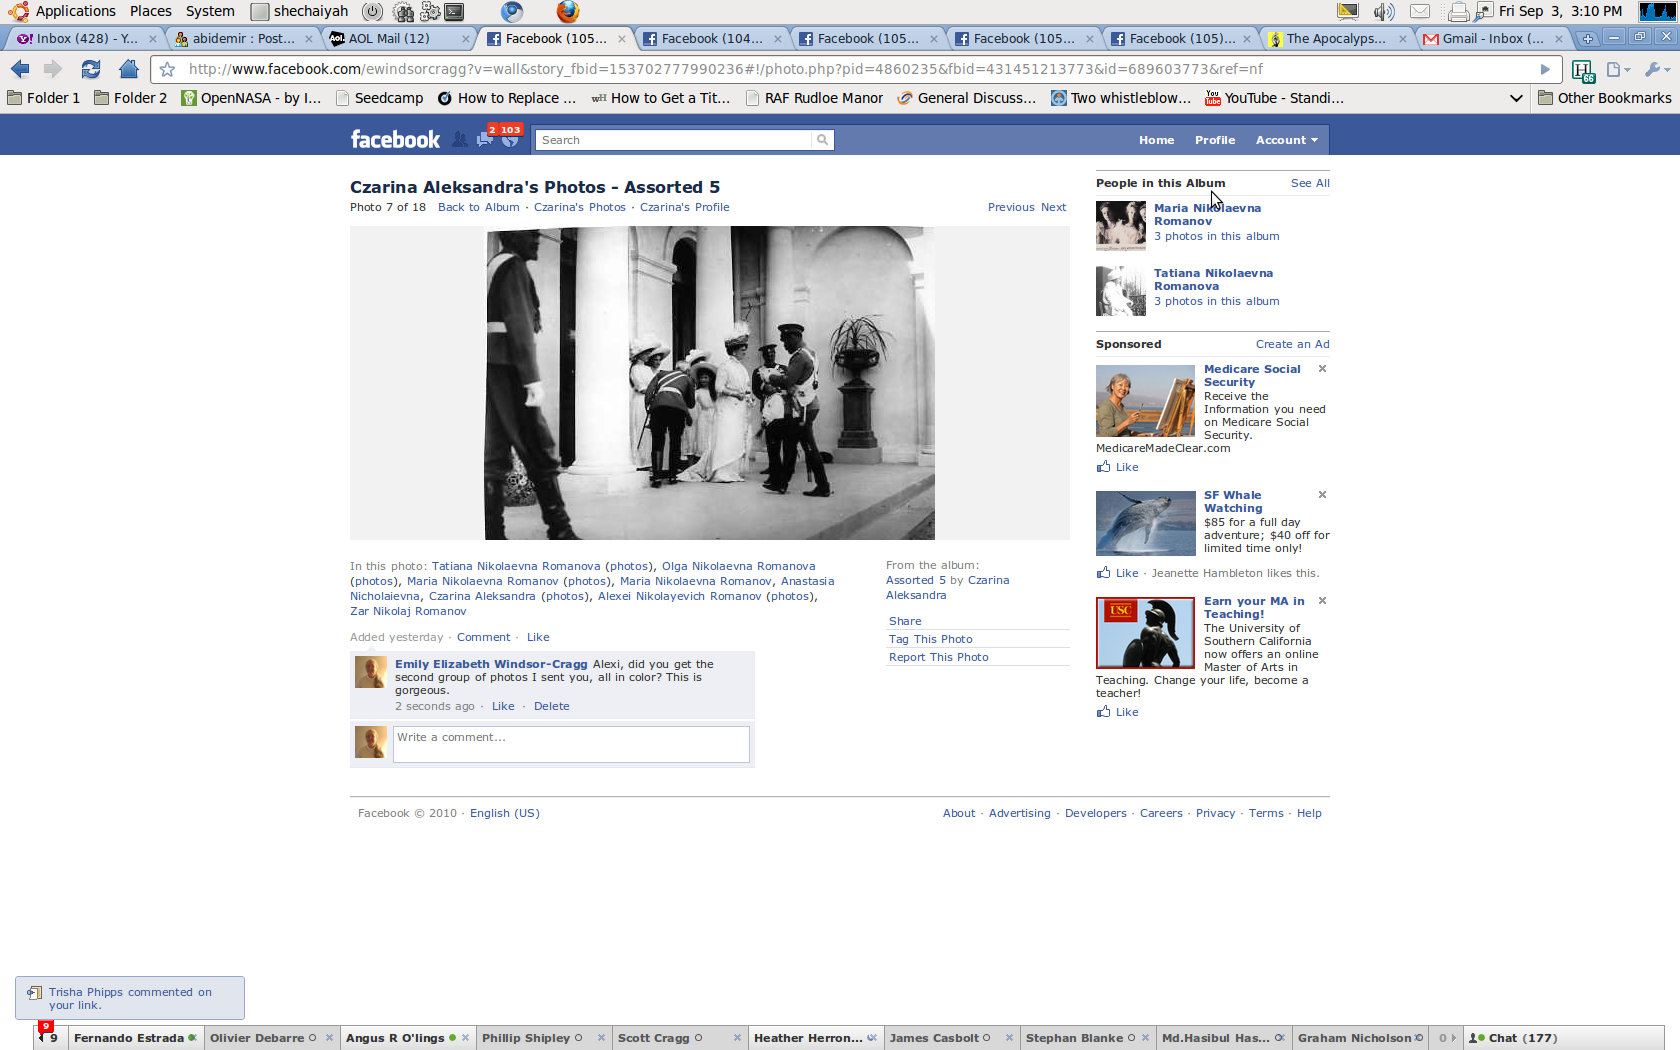The image size is (1680, 1050).
Task: Open Facebook notifications globe icon
Action: tap(510, 140)
